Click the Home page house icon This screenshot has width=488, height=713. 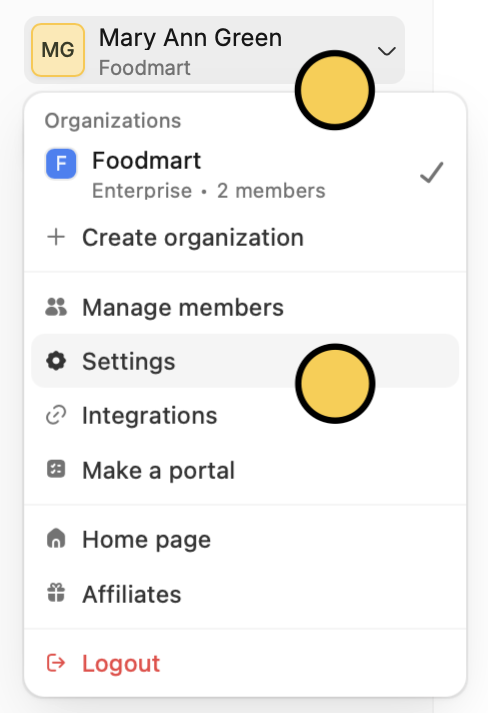56,539
